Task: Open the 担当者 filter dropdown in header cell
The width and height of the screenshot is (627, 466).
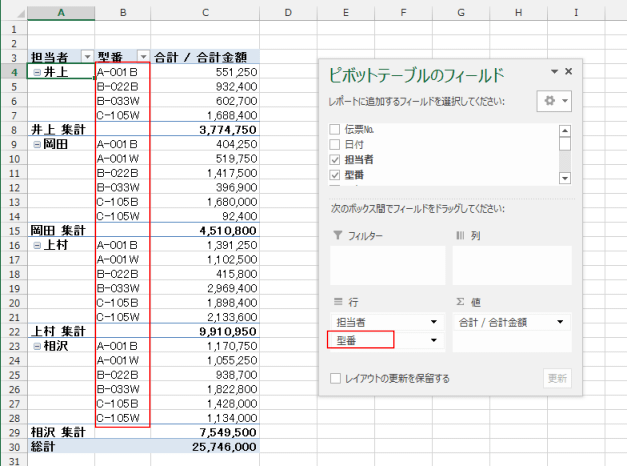Action: click(87, 57)
